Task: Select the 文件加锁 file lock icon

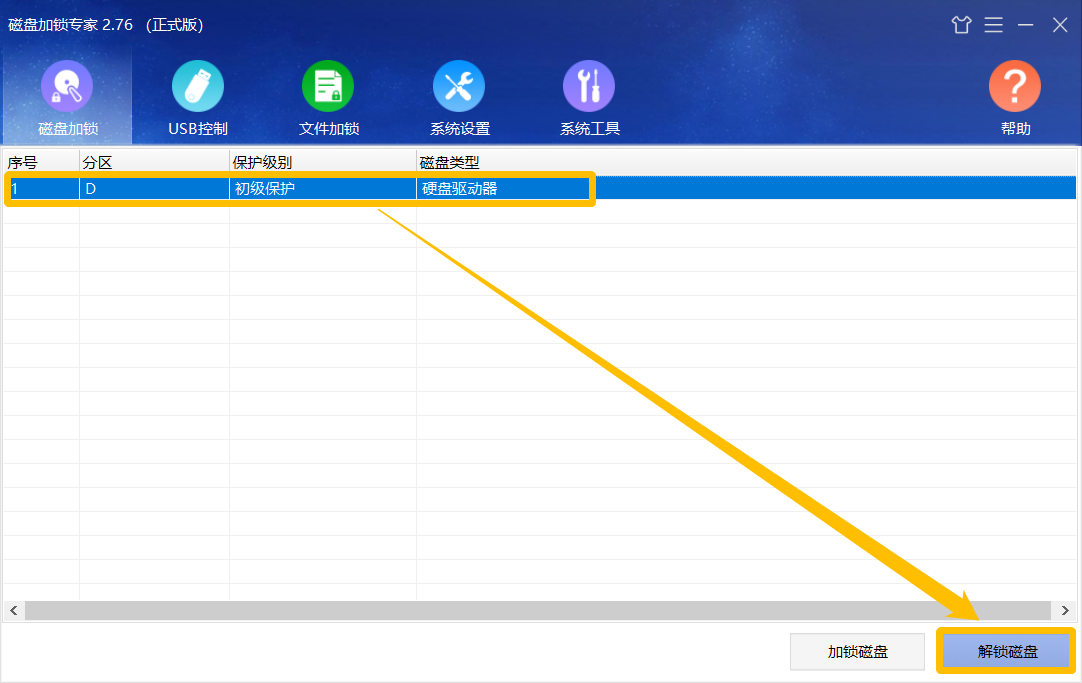Action: click(x=328, y=86)
